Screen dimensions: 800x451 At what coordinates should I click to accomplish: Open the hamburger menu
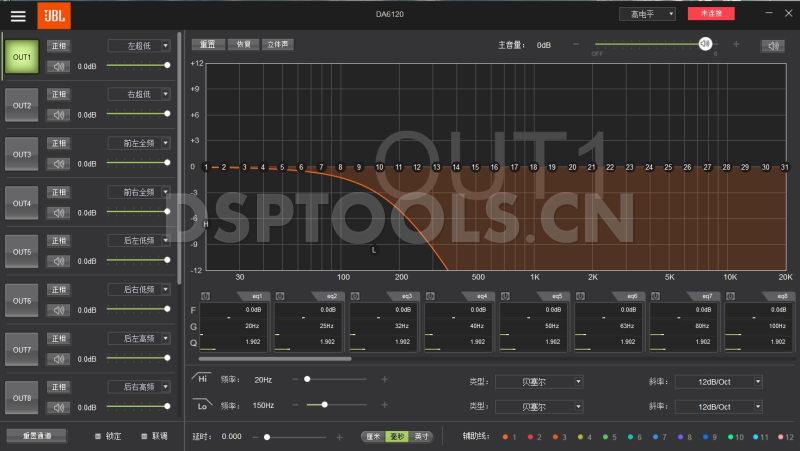click(x=18, y=16)
